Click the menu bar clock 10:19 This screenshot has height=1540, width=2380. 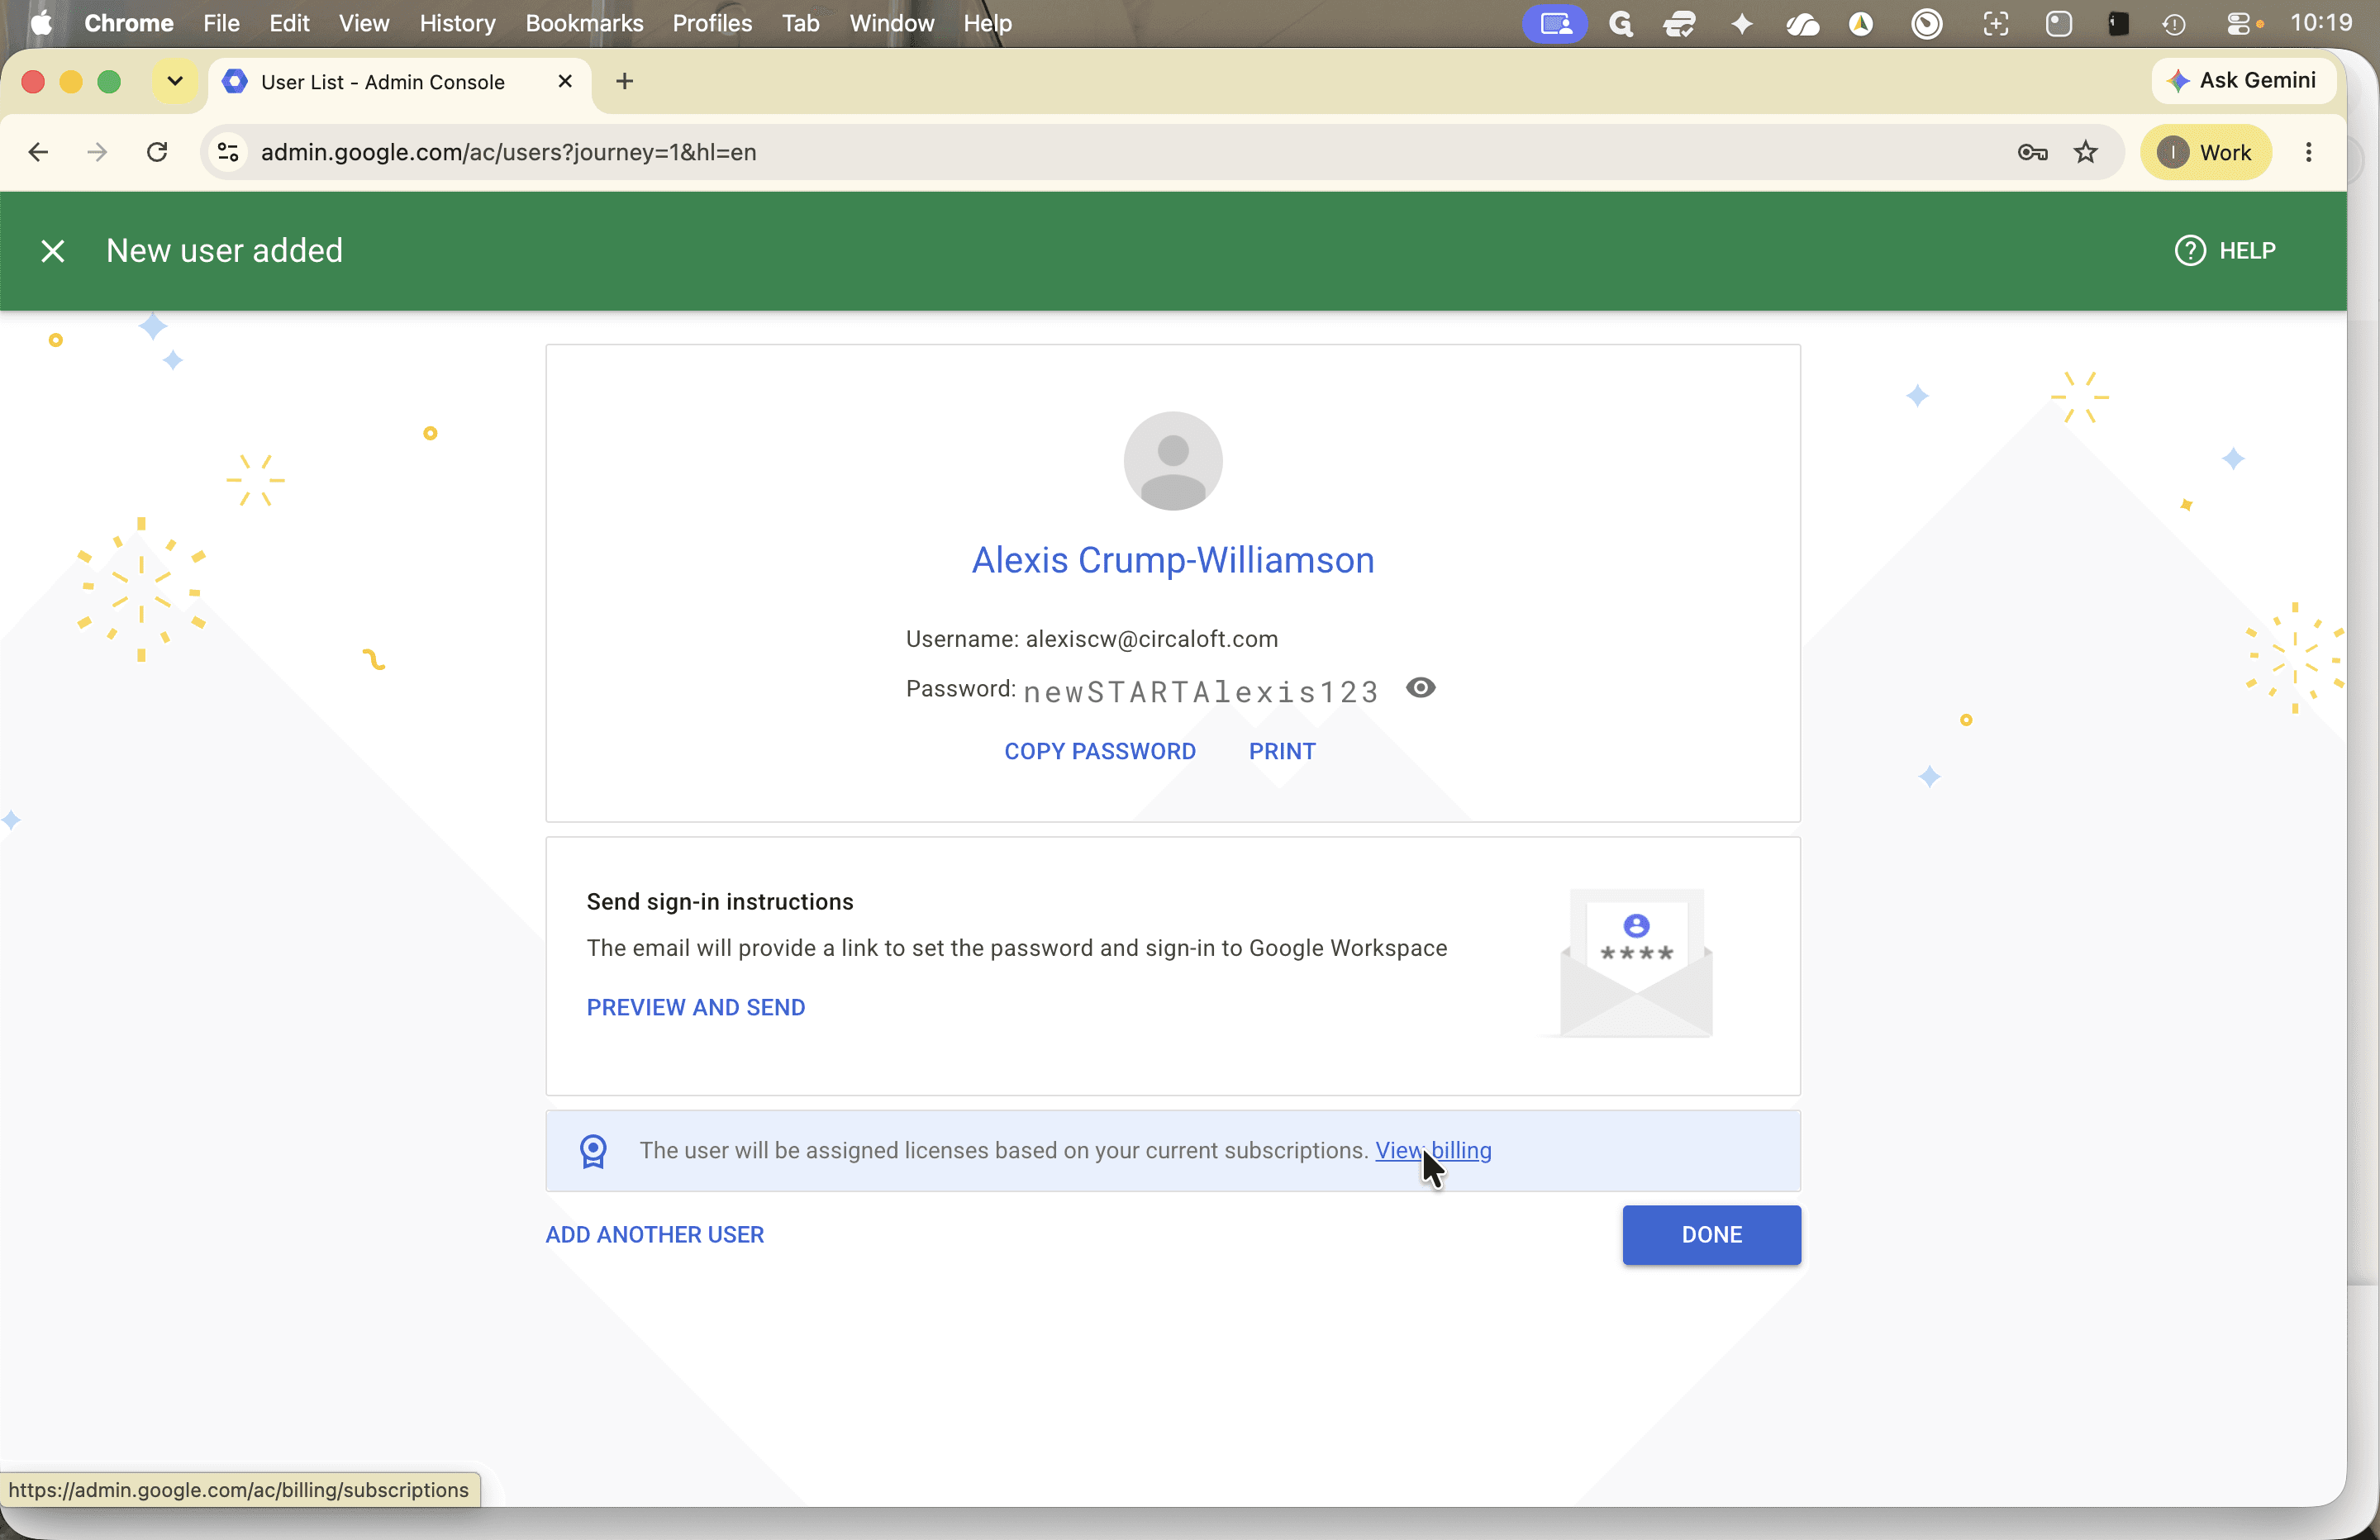click(x=2320, y=23)
